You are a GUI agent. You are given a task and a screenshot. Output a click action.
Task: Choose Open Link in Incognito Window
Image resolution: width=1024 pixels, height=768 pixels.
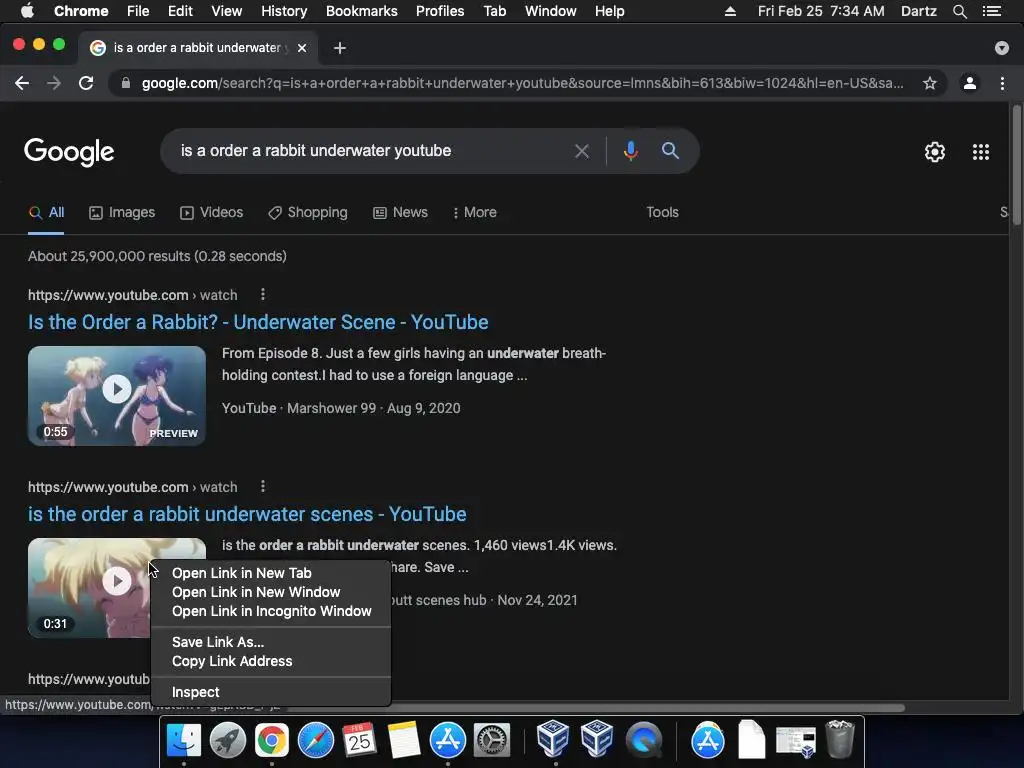(x=271, y=611)
